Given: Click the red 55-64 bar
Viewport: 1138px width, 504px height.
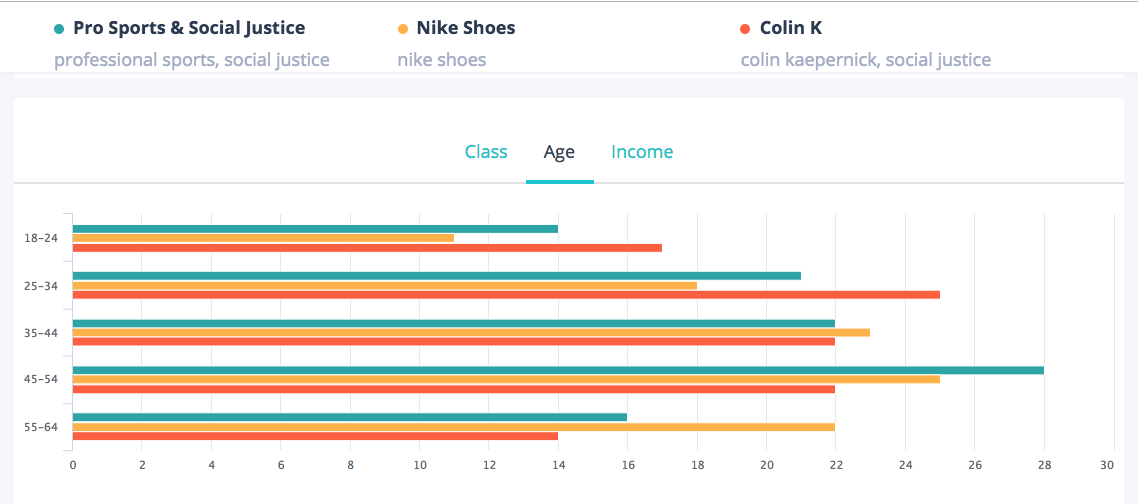Looking at the screenshot, I should (x=315, y=436).
